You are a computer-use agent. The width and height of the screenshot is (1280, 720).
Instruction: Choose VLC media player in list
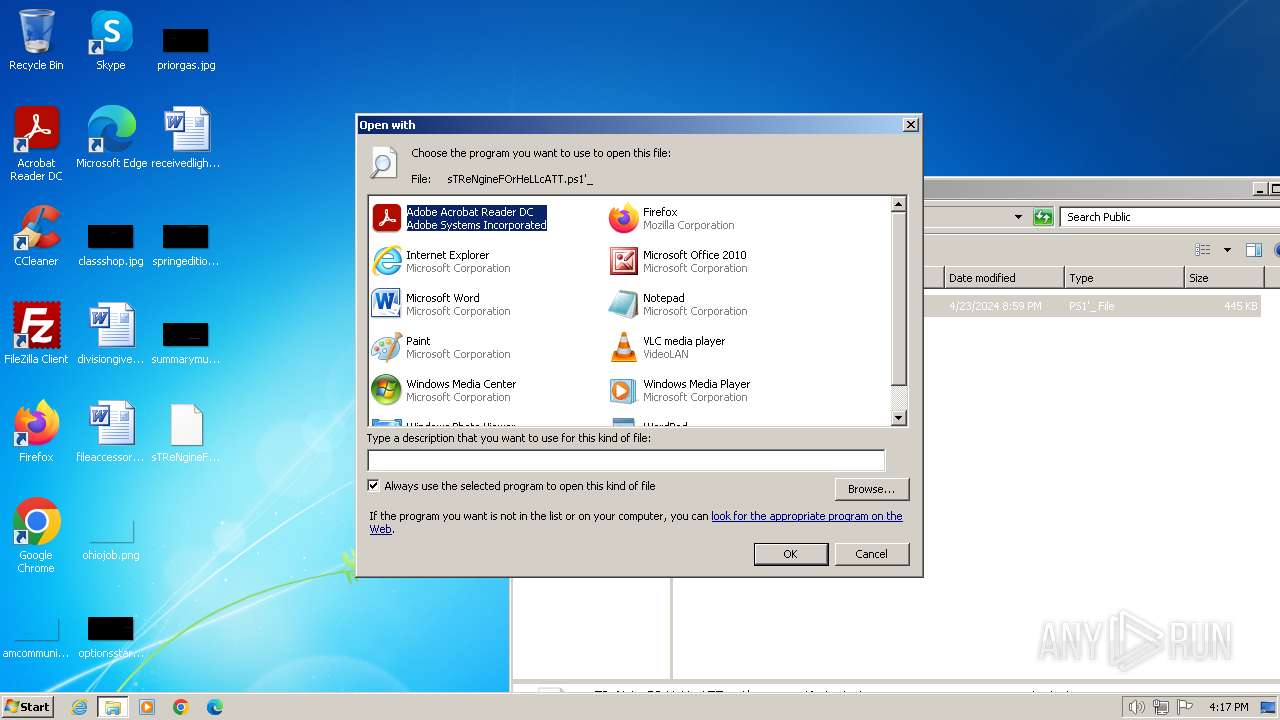coord(667,347)
